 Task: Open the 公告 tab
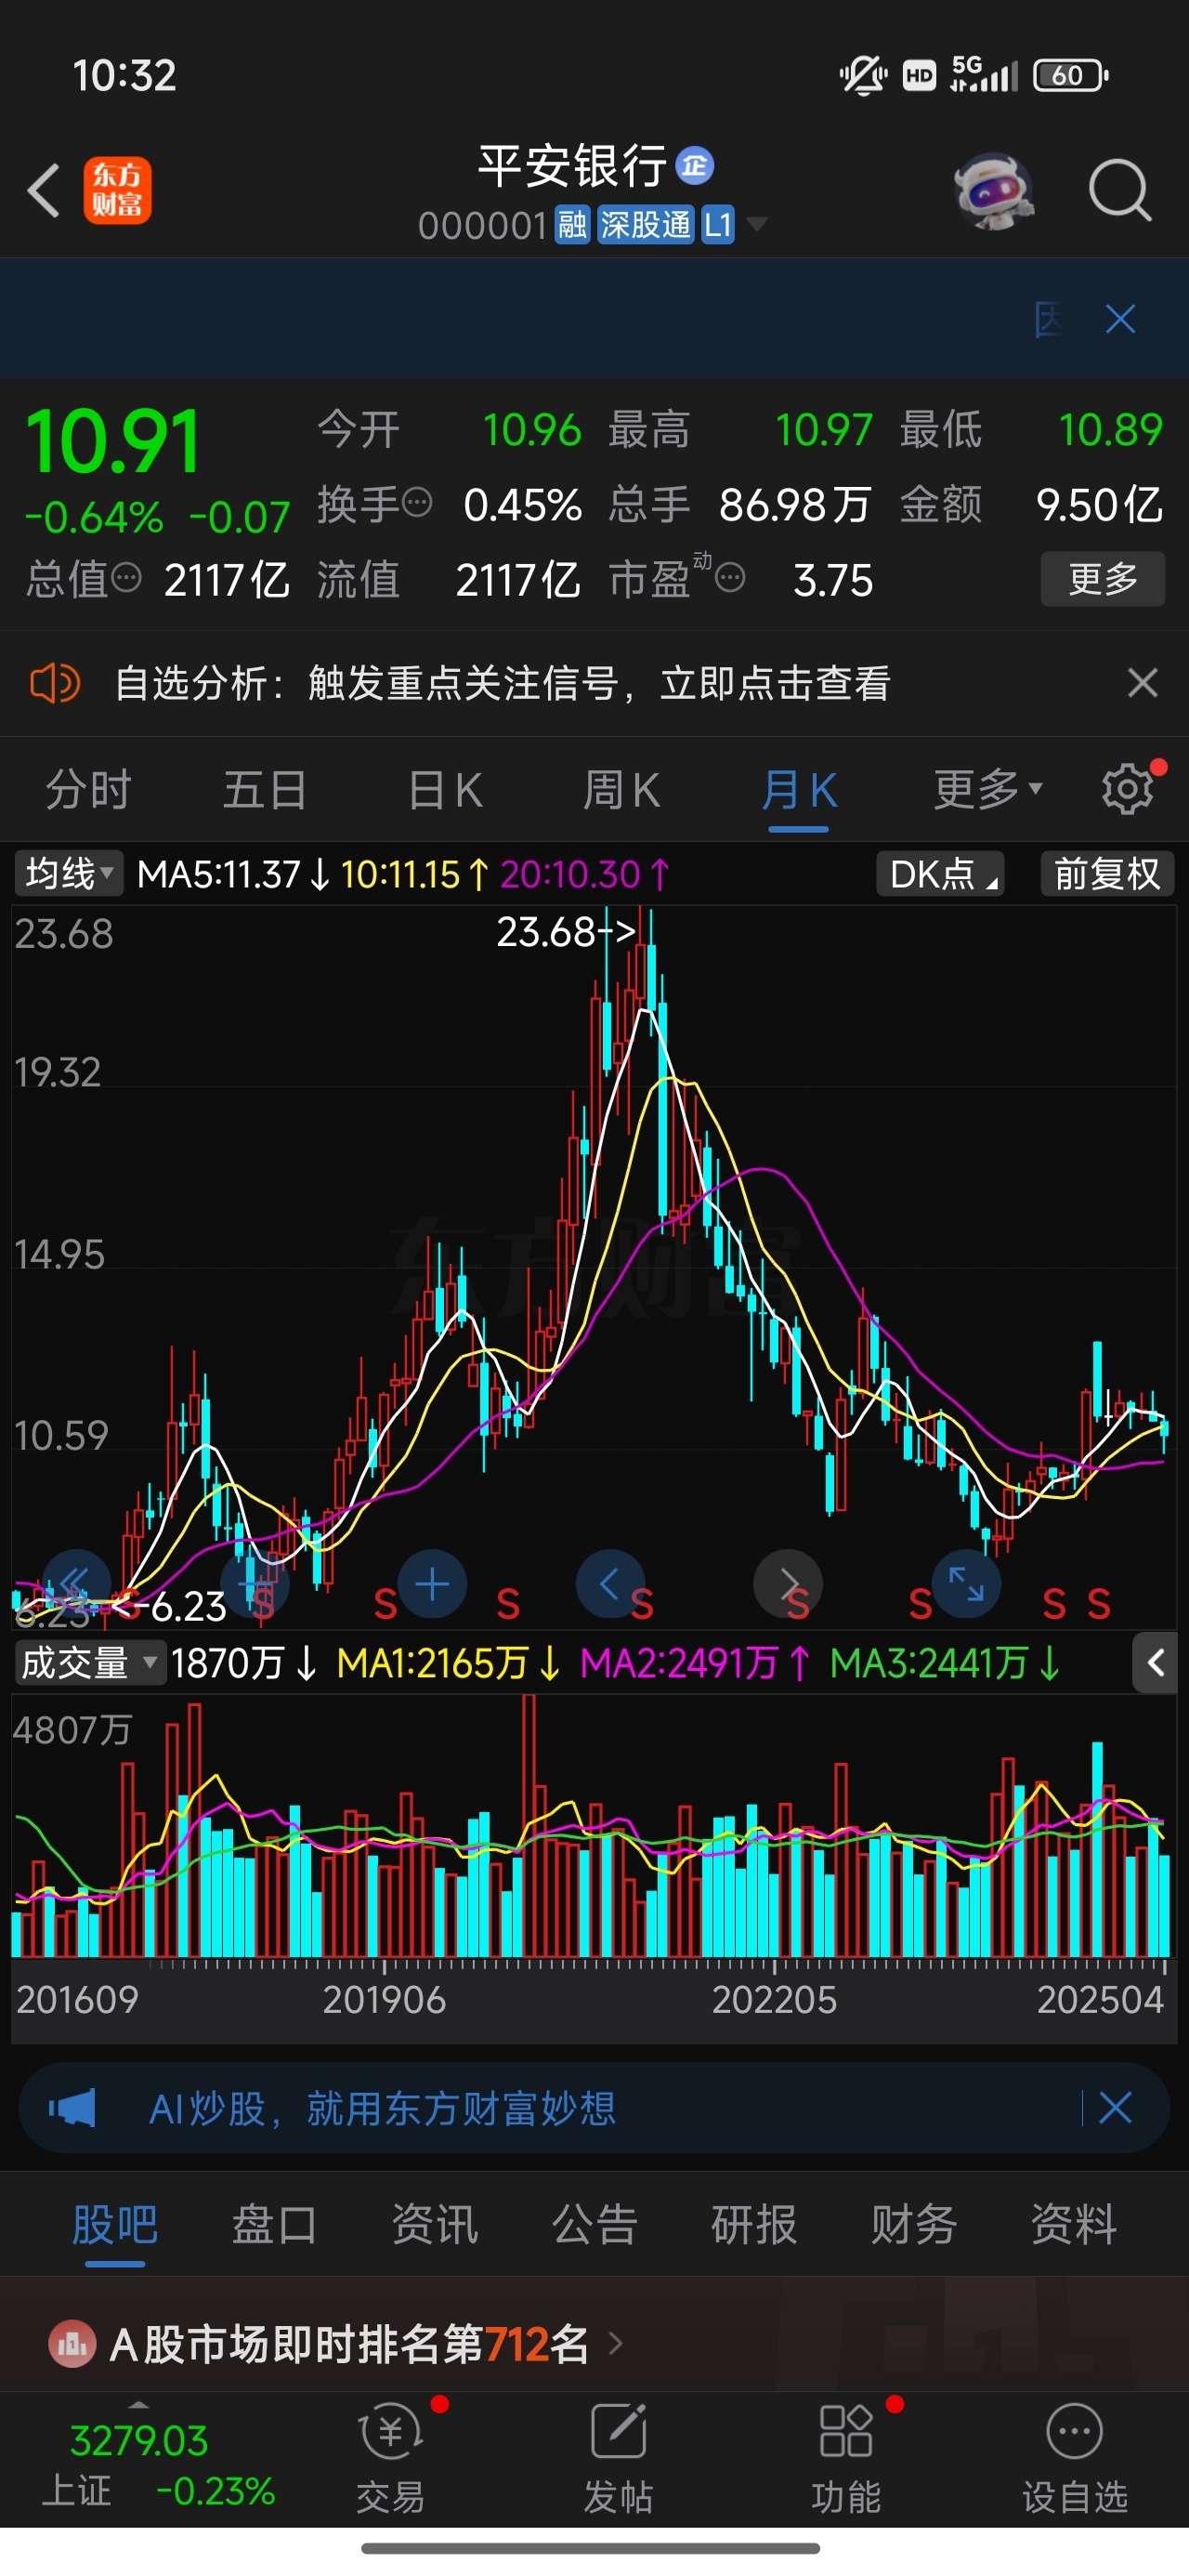point(595,2224)
